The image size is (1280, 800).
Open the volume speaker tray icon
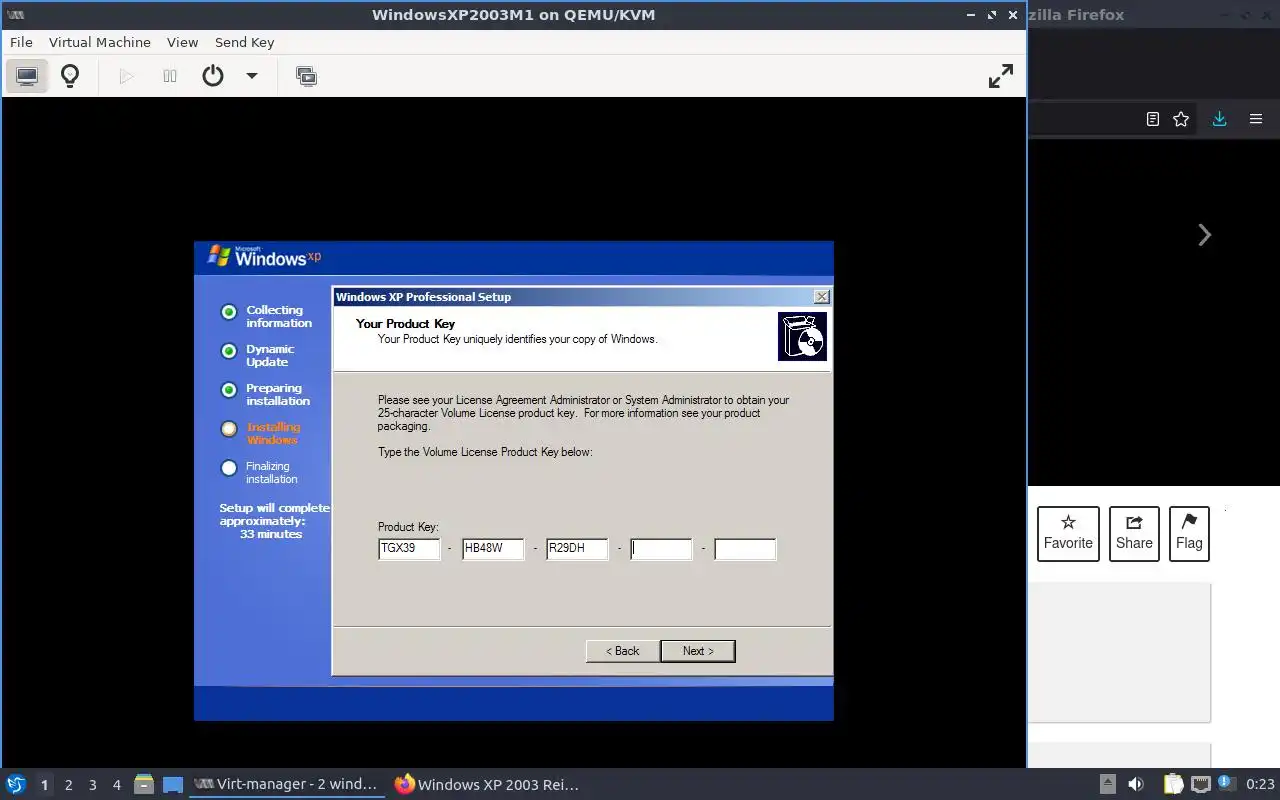(x=1136, y=784)
